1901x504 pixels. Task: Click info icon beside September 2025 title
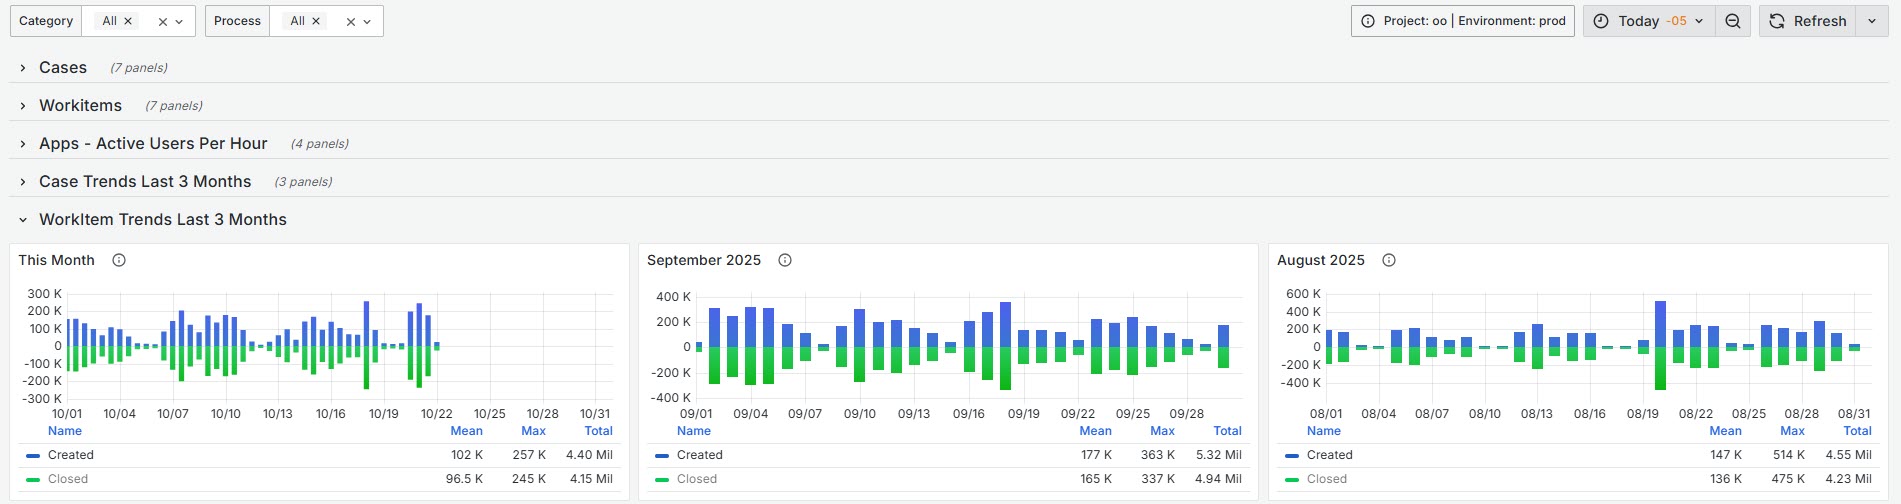pos(785,260)
